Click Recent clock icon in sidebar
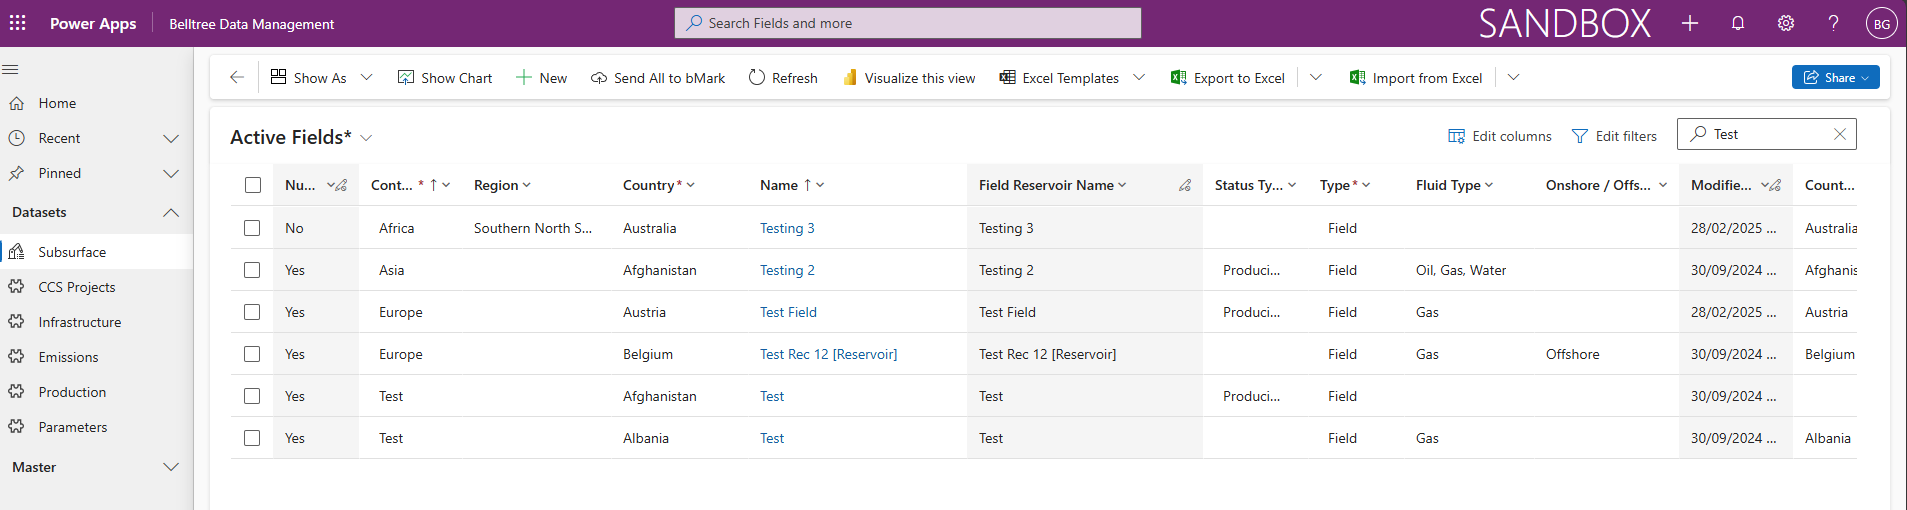Screen dimensions: 1907x510 pos(17,138)
